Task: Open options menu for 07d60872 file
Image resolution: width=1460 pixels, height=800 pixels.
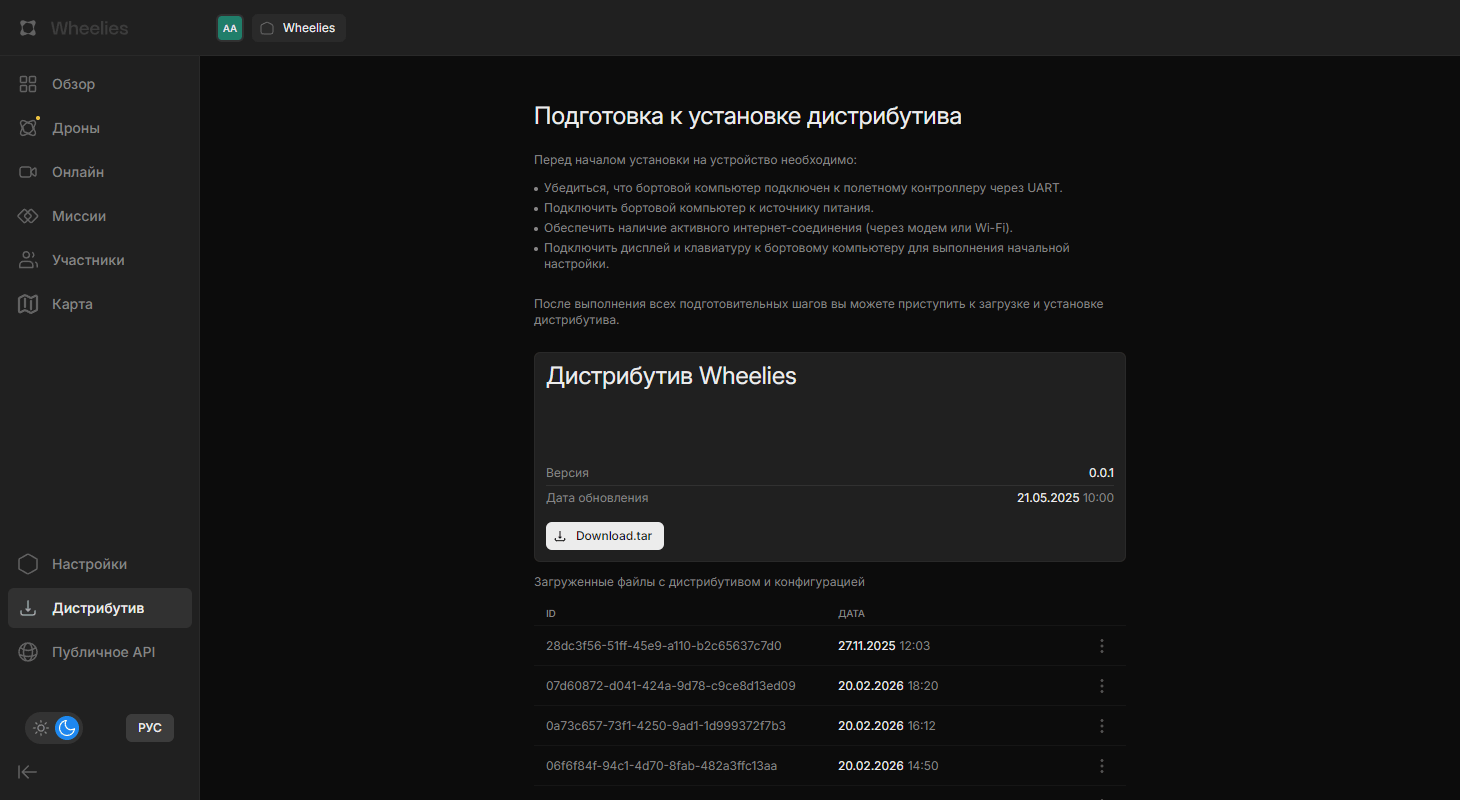Action: click(1102, 686)
